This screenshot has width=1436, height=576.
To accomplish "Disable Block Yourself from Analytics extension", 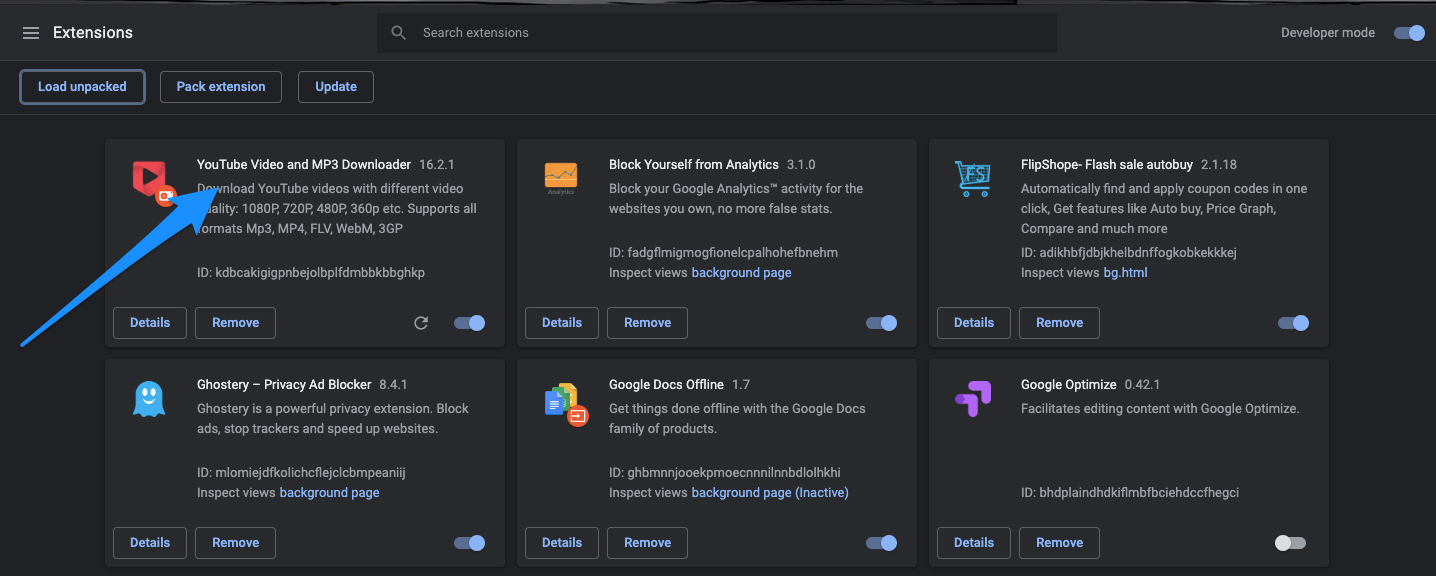I will click(882, 323).
